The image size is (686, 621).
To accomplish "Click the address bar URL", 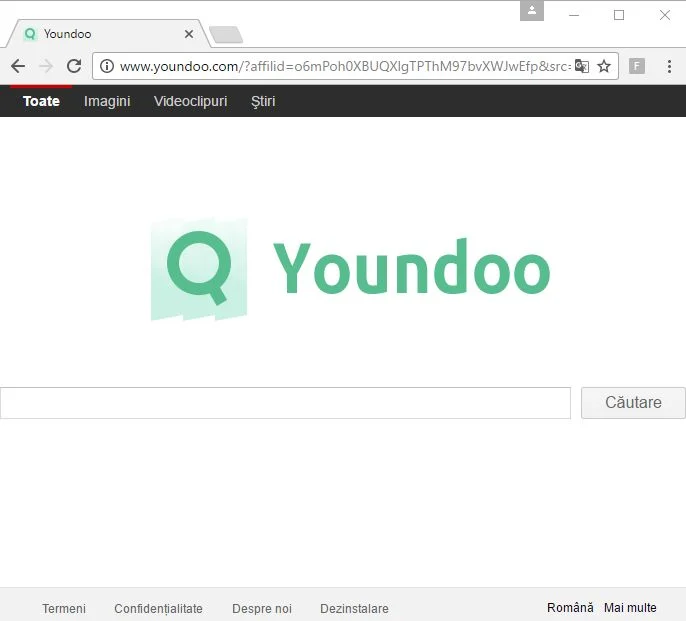I will [345, 66].
